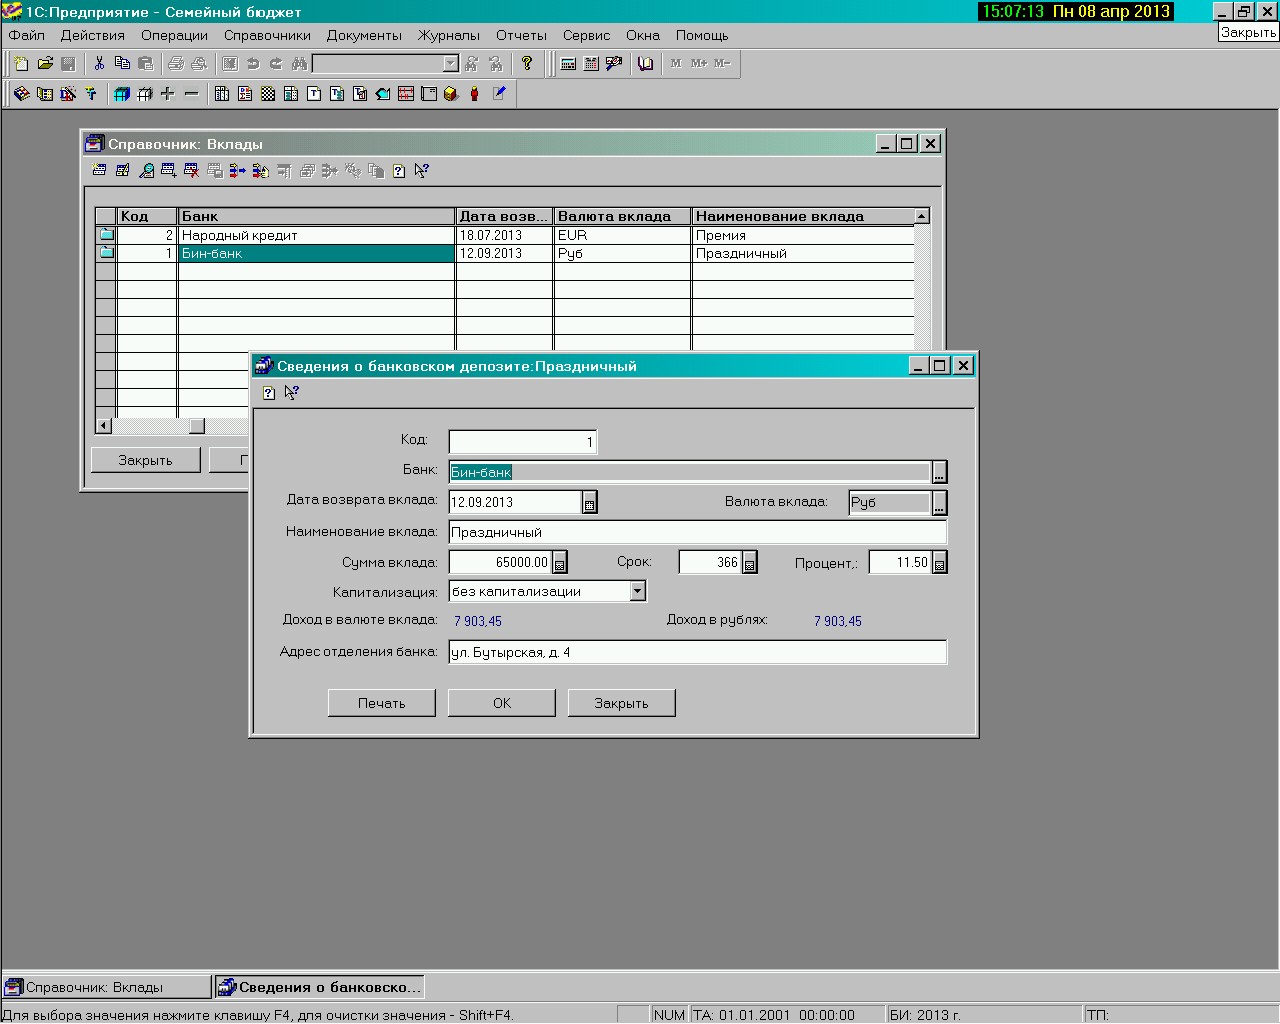
Task: Click the Undo arrow icon
Action: coord(253,64)
